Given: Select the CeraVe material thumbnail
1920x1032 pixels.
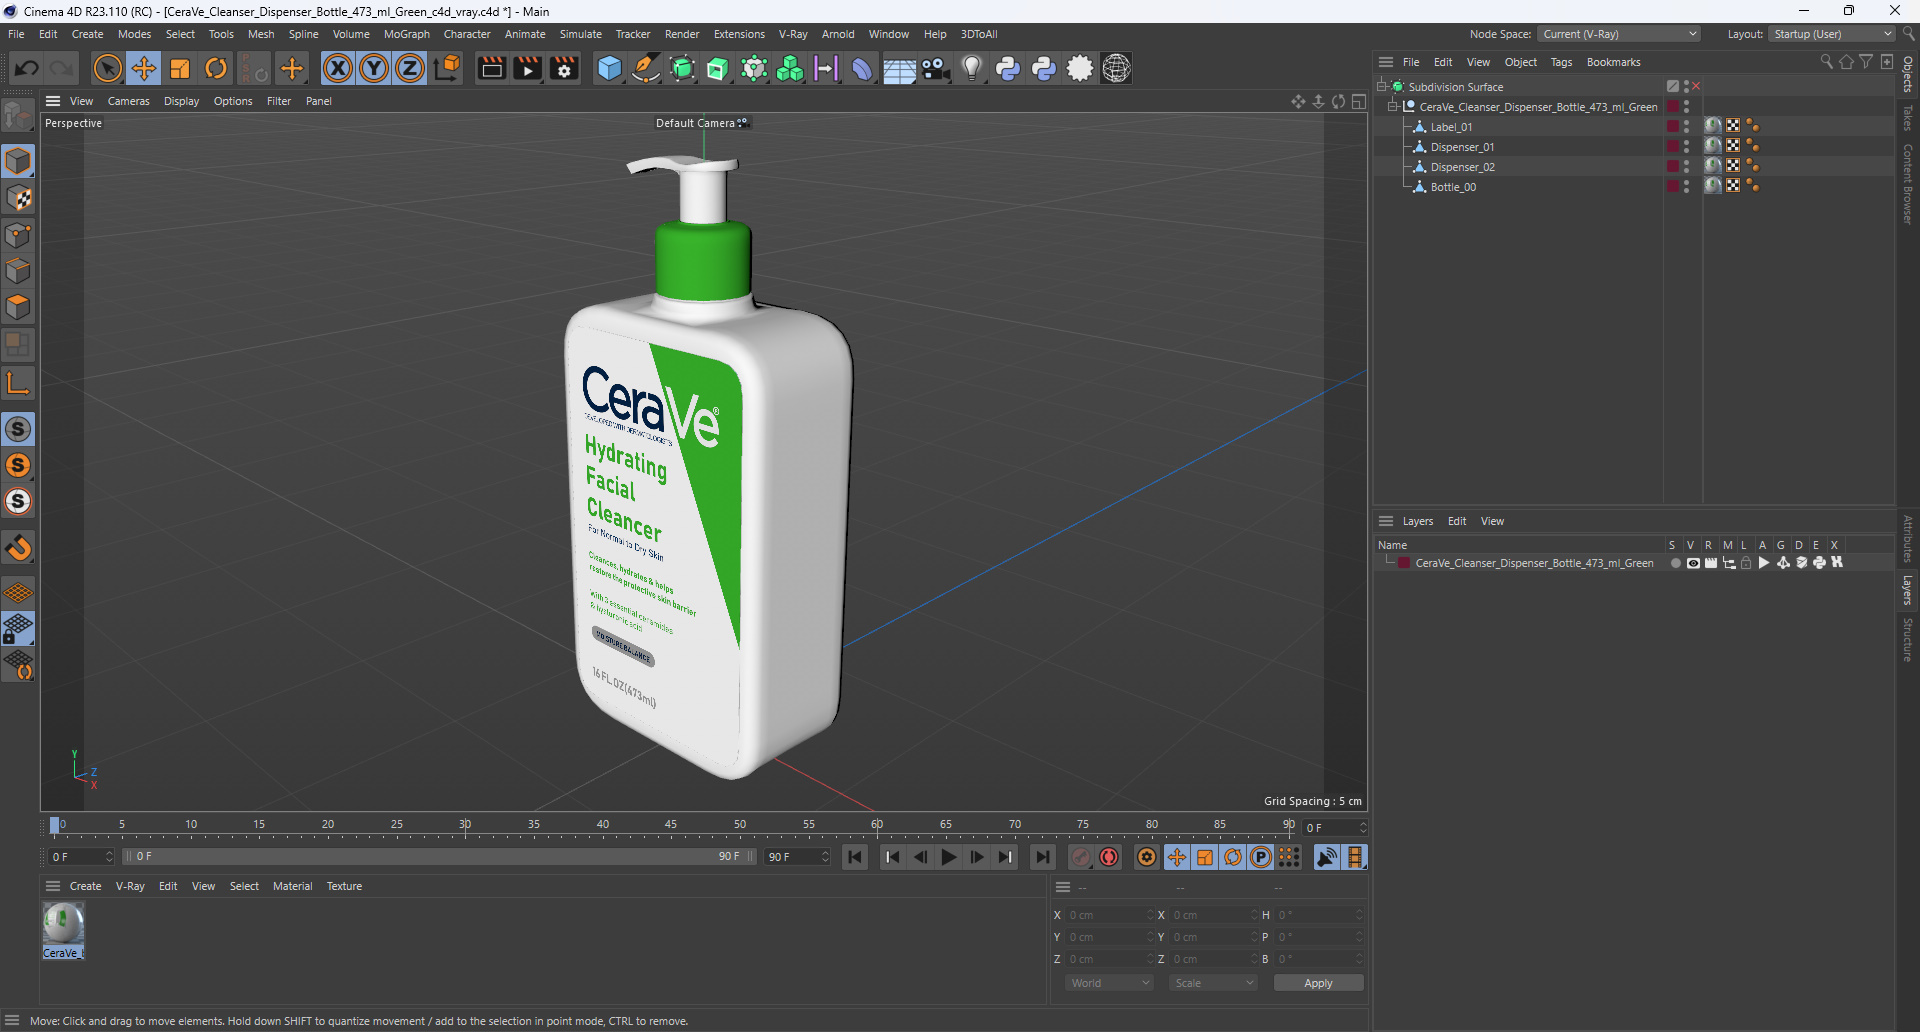Looking at the screenshot, I should point(63,924).
